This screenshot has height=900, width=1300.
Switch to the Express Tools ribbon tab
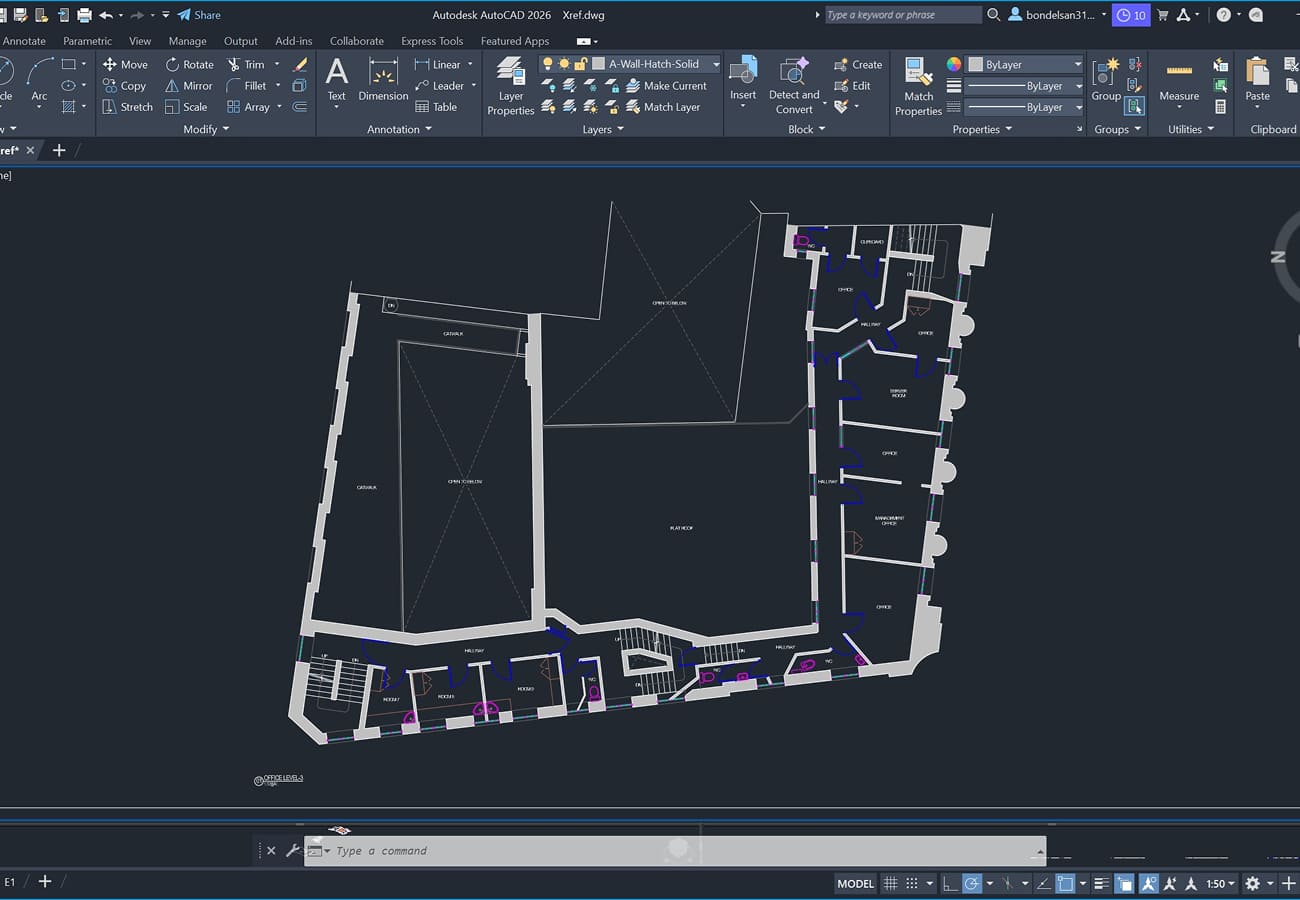(x=432, y=41)
